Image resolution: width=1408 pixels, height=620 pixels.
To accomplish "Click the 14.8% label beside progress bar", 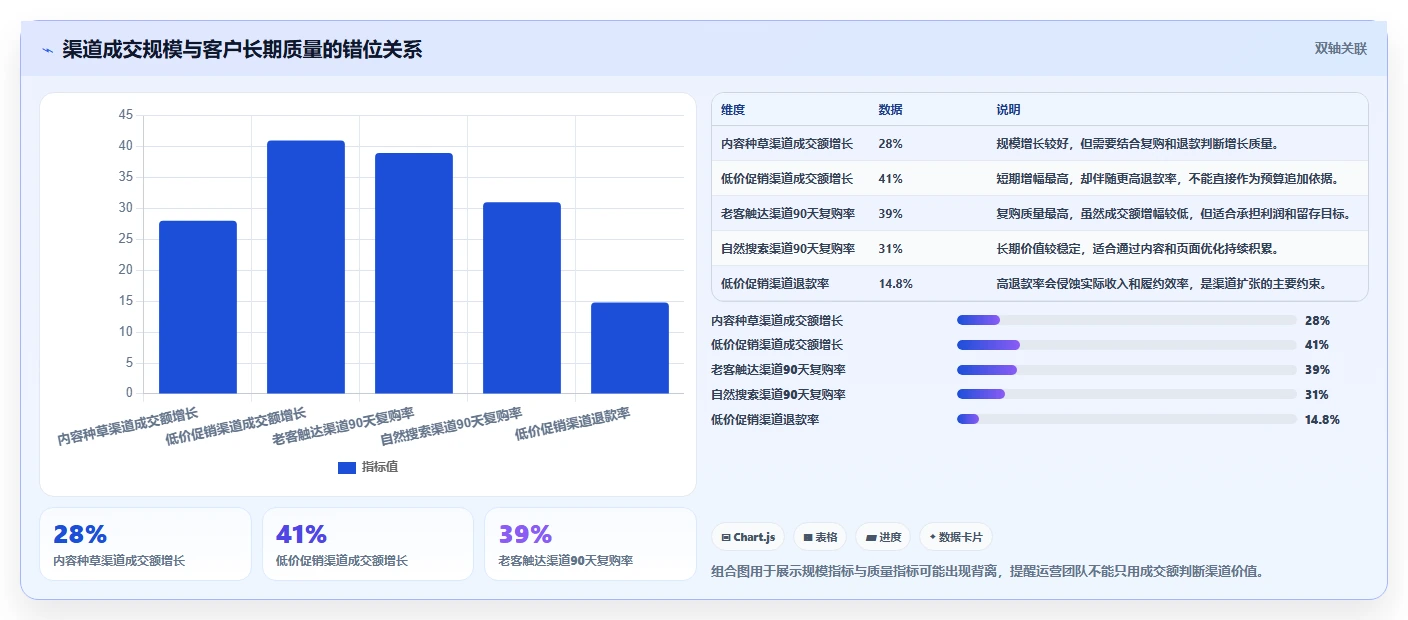I will coord(1322,419).
